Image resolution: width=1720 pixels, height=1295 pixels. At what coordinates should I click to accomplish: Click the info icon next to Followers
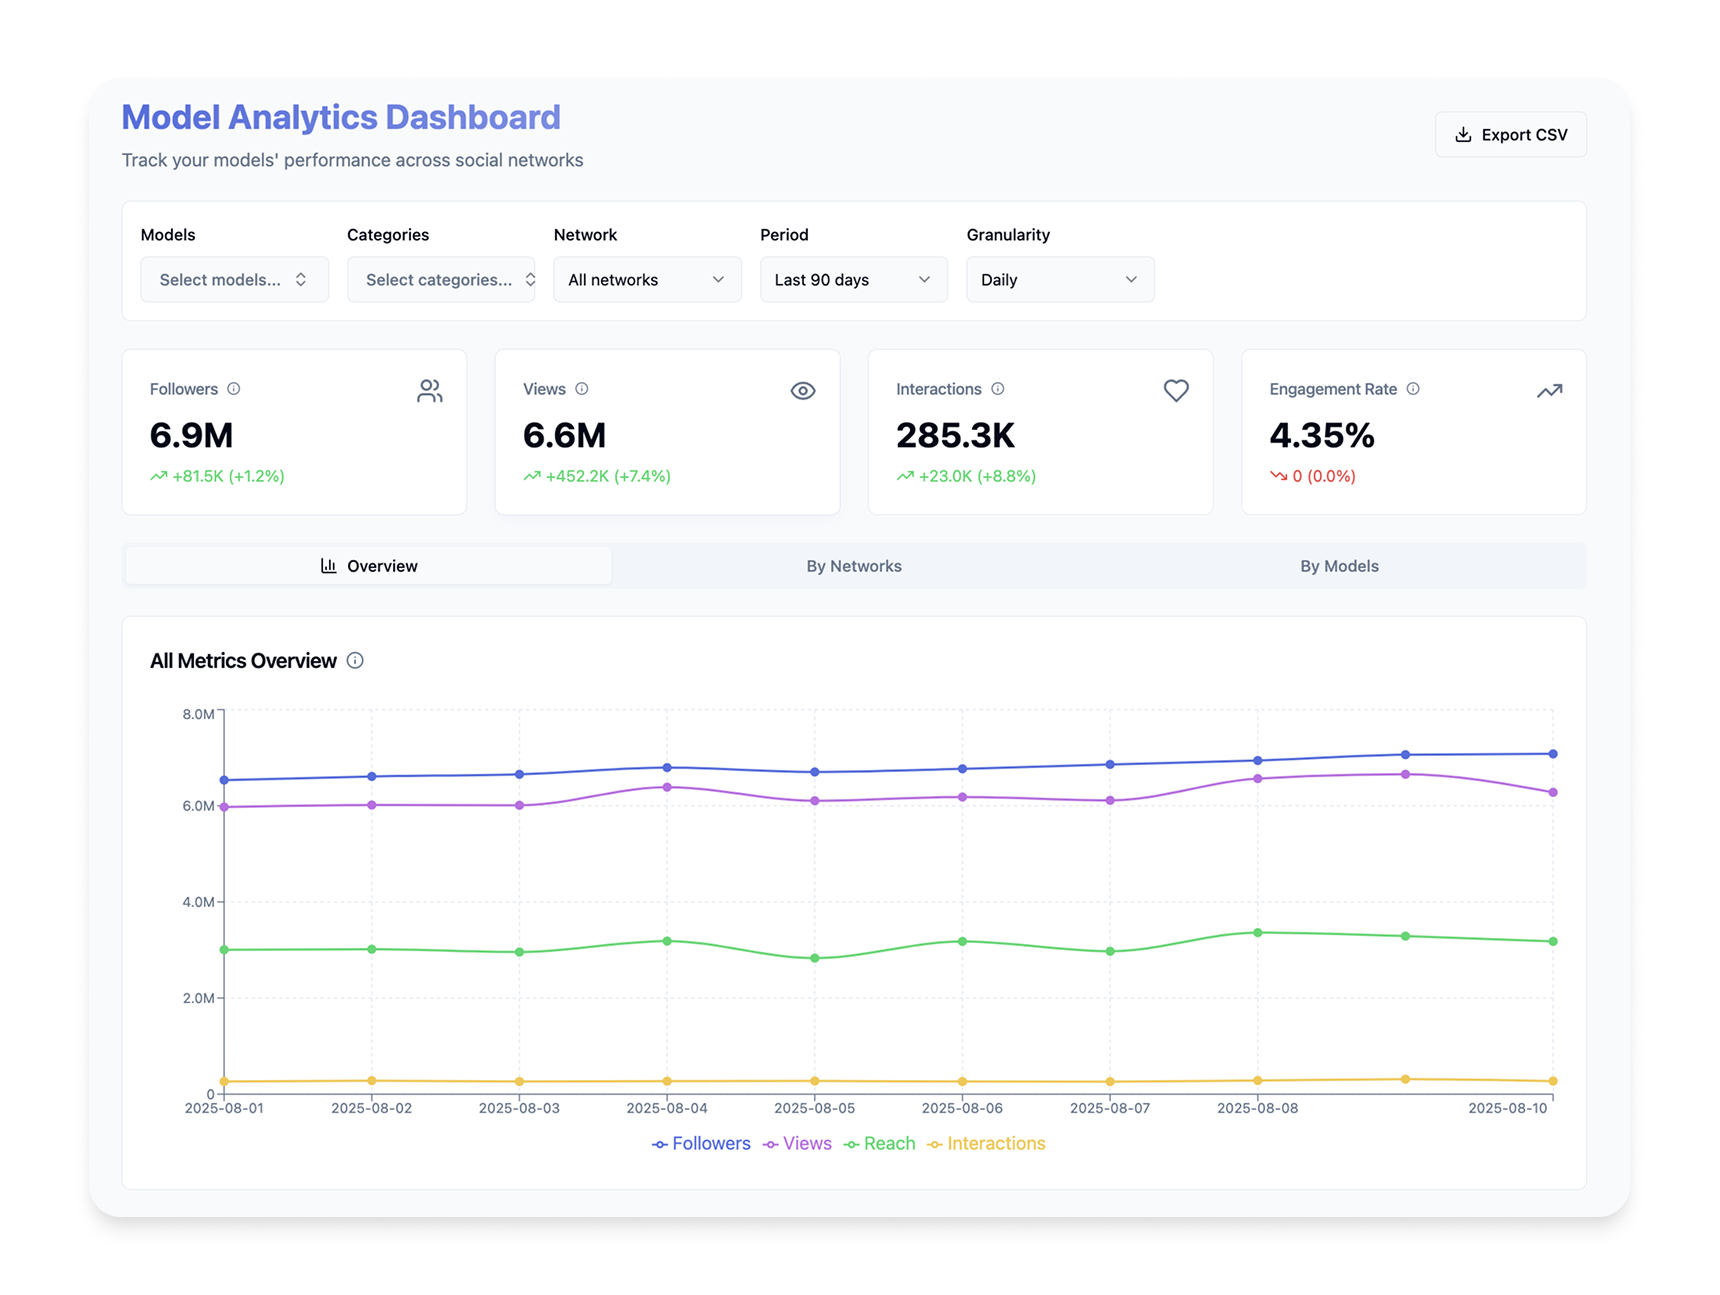click(234, 389)
